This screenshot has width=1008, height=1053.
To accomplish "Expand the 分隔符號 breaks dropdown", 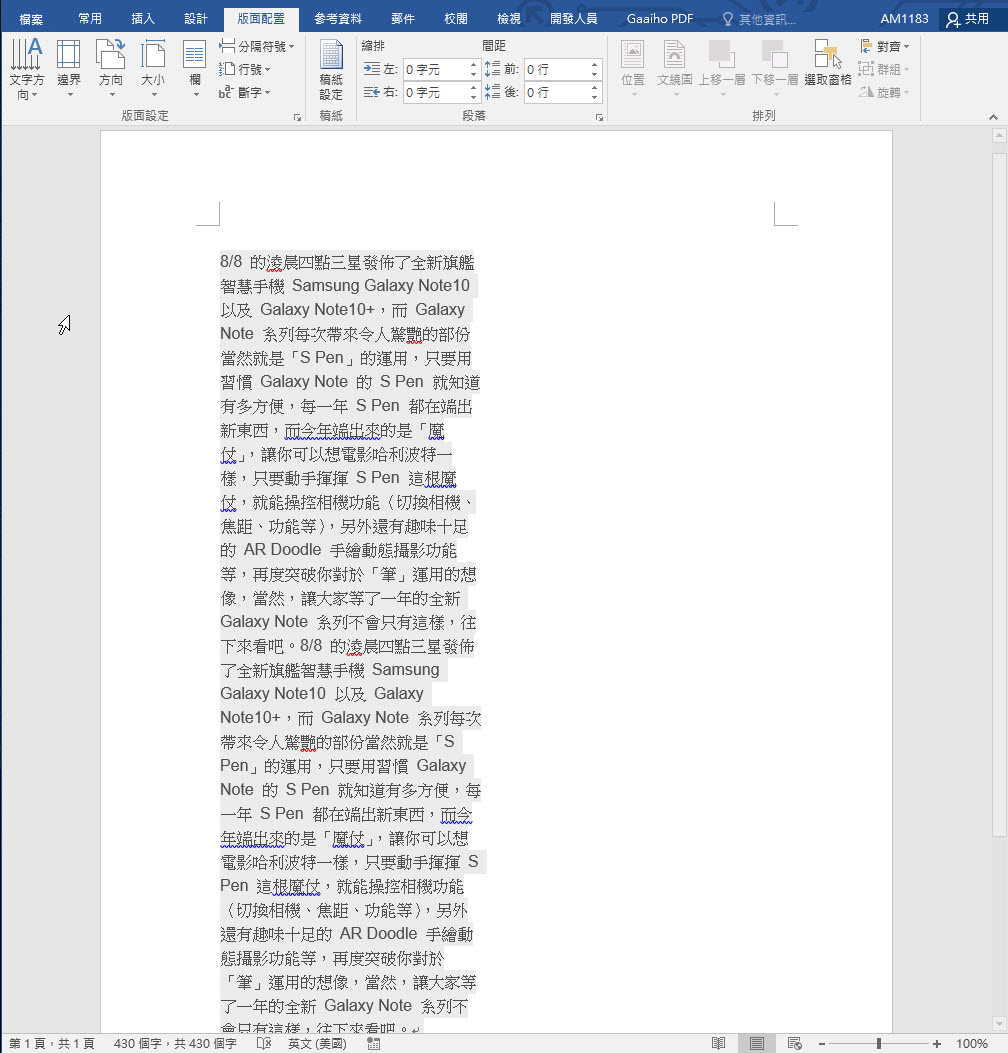I will click(257, 46).
